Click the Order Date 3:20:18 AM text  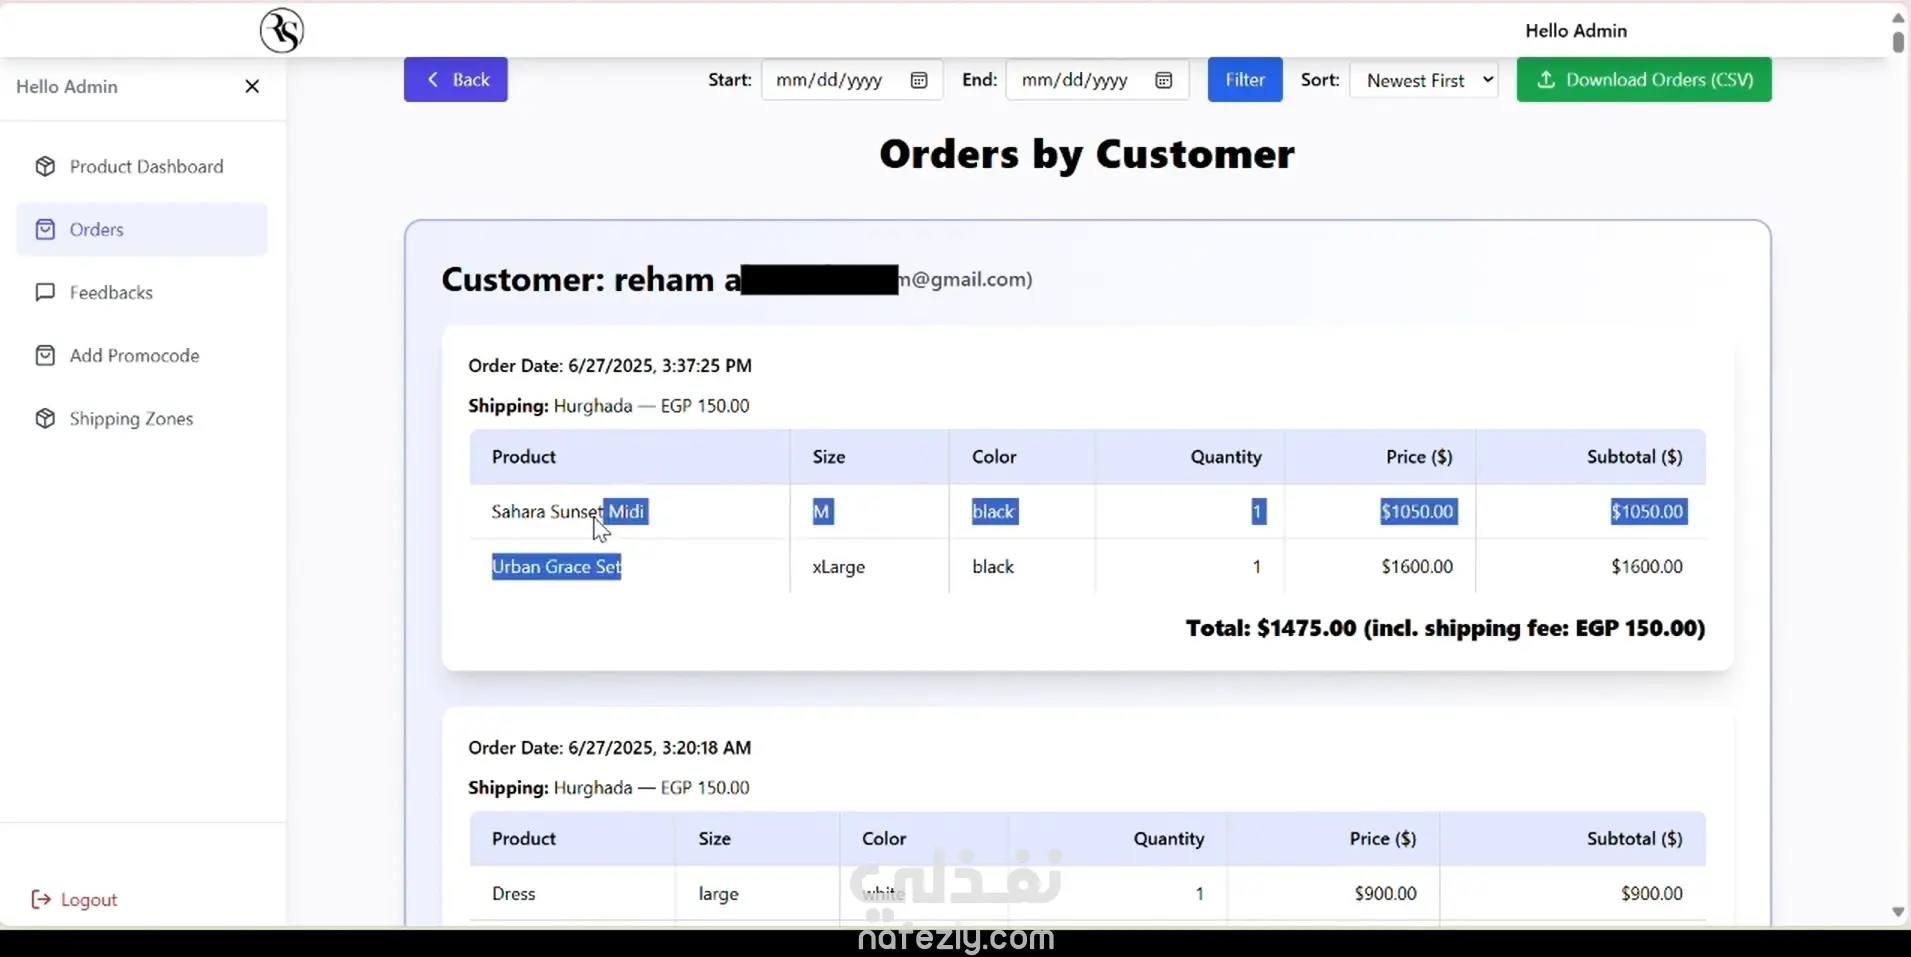point(610,748)
